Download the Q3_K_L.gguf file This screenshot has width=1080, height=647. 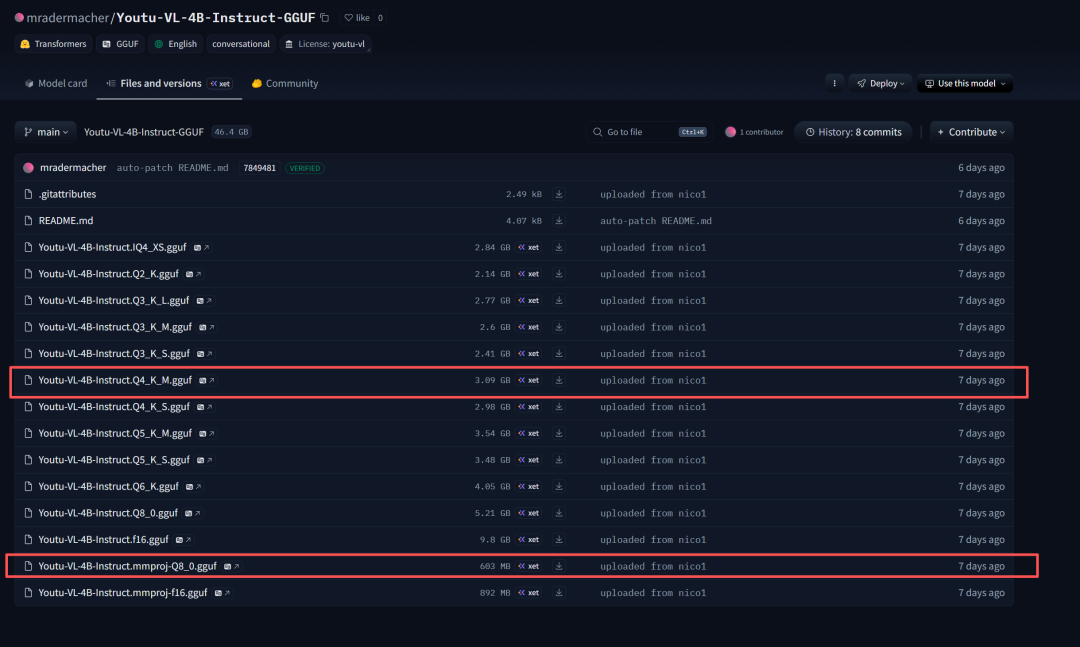(559, 300)
